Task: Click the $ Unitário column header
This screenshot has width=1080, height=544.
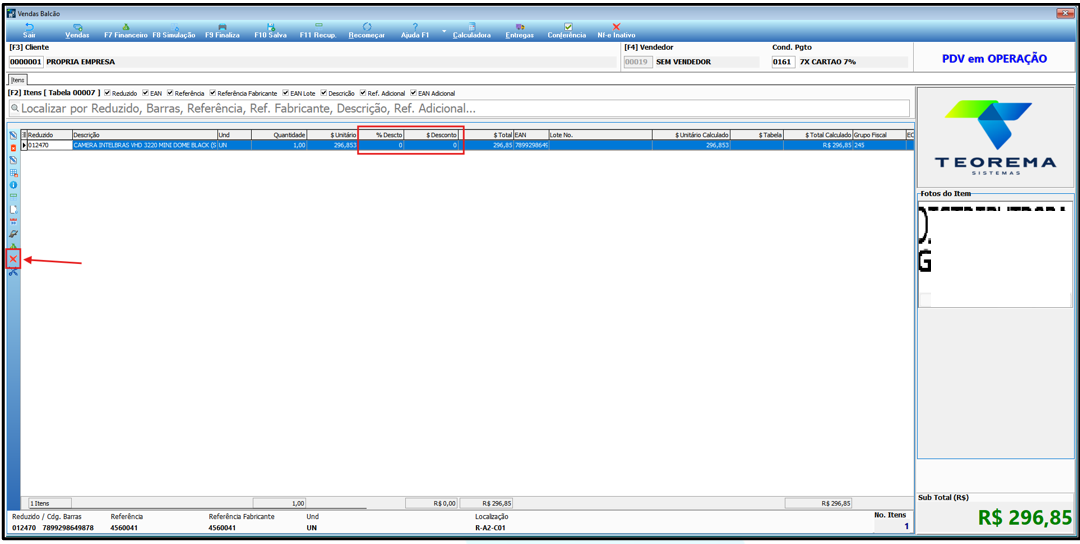Action: [332, 135]
